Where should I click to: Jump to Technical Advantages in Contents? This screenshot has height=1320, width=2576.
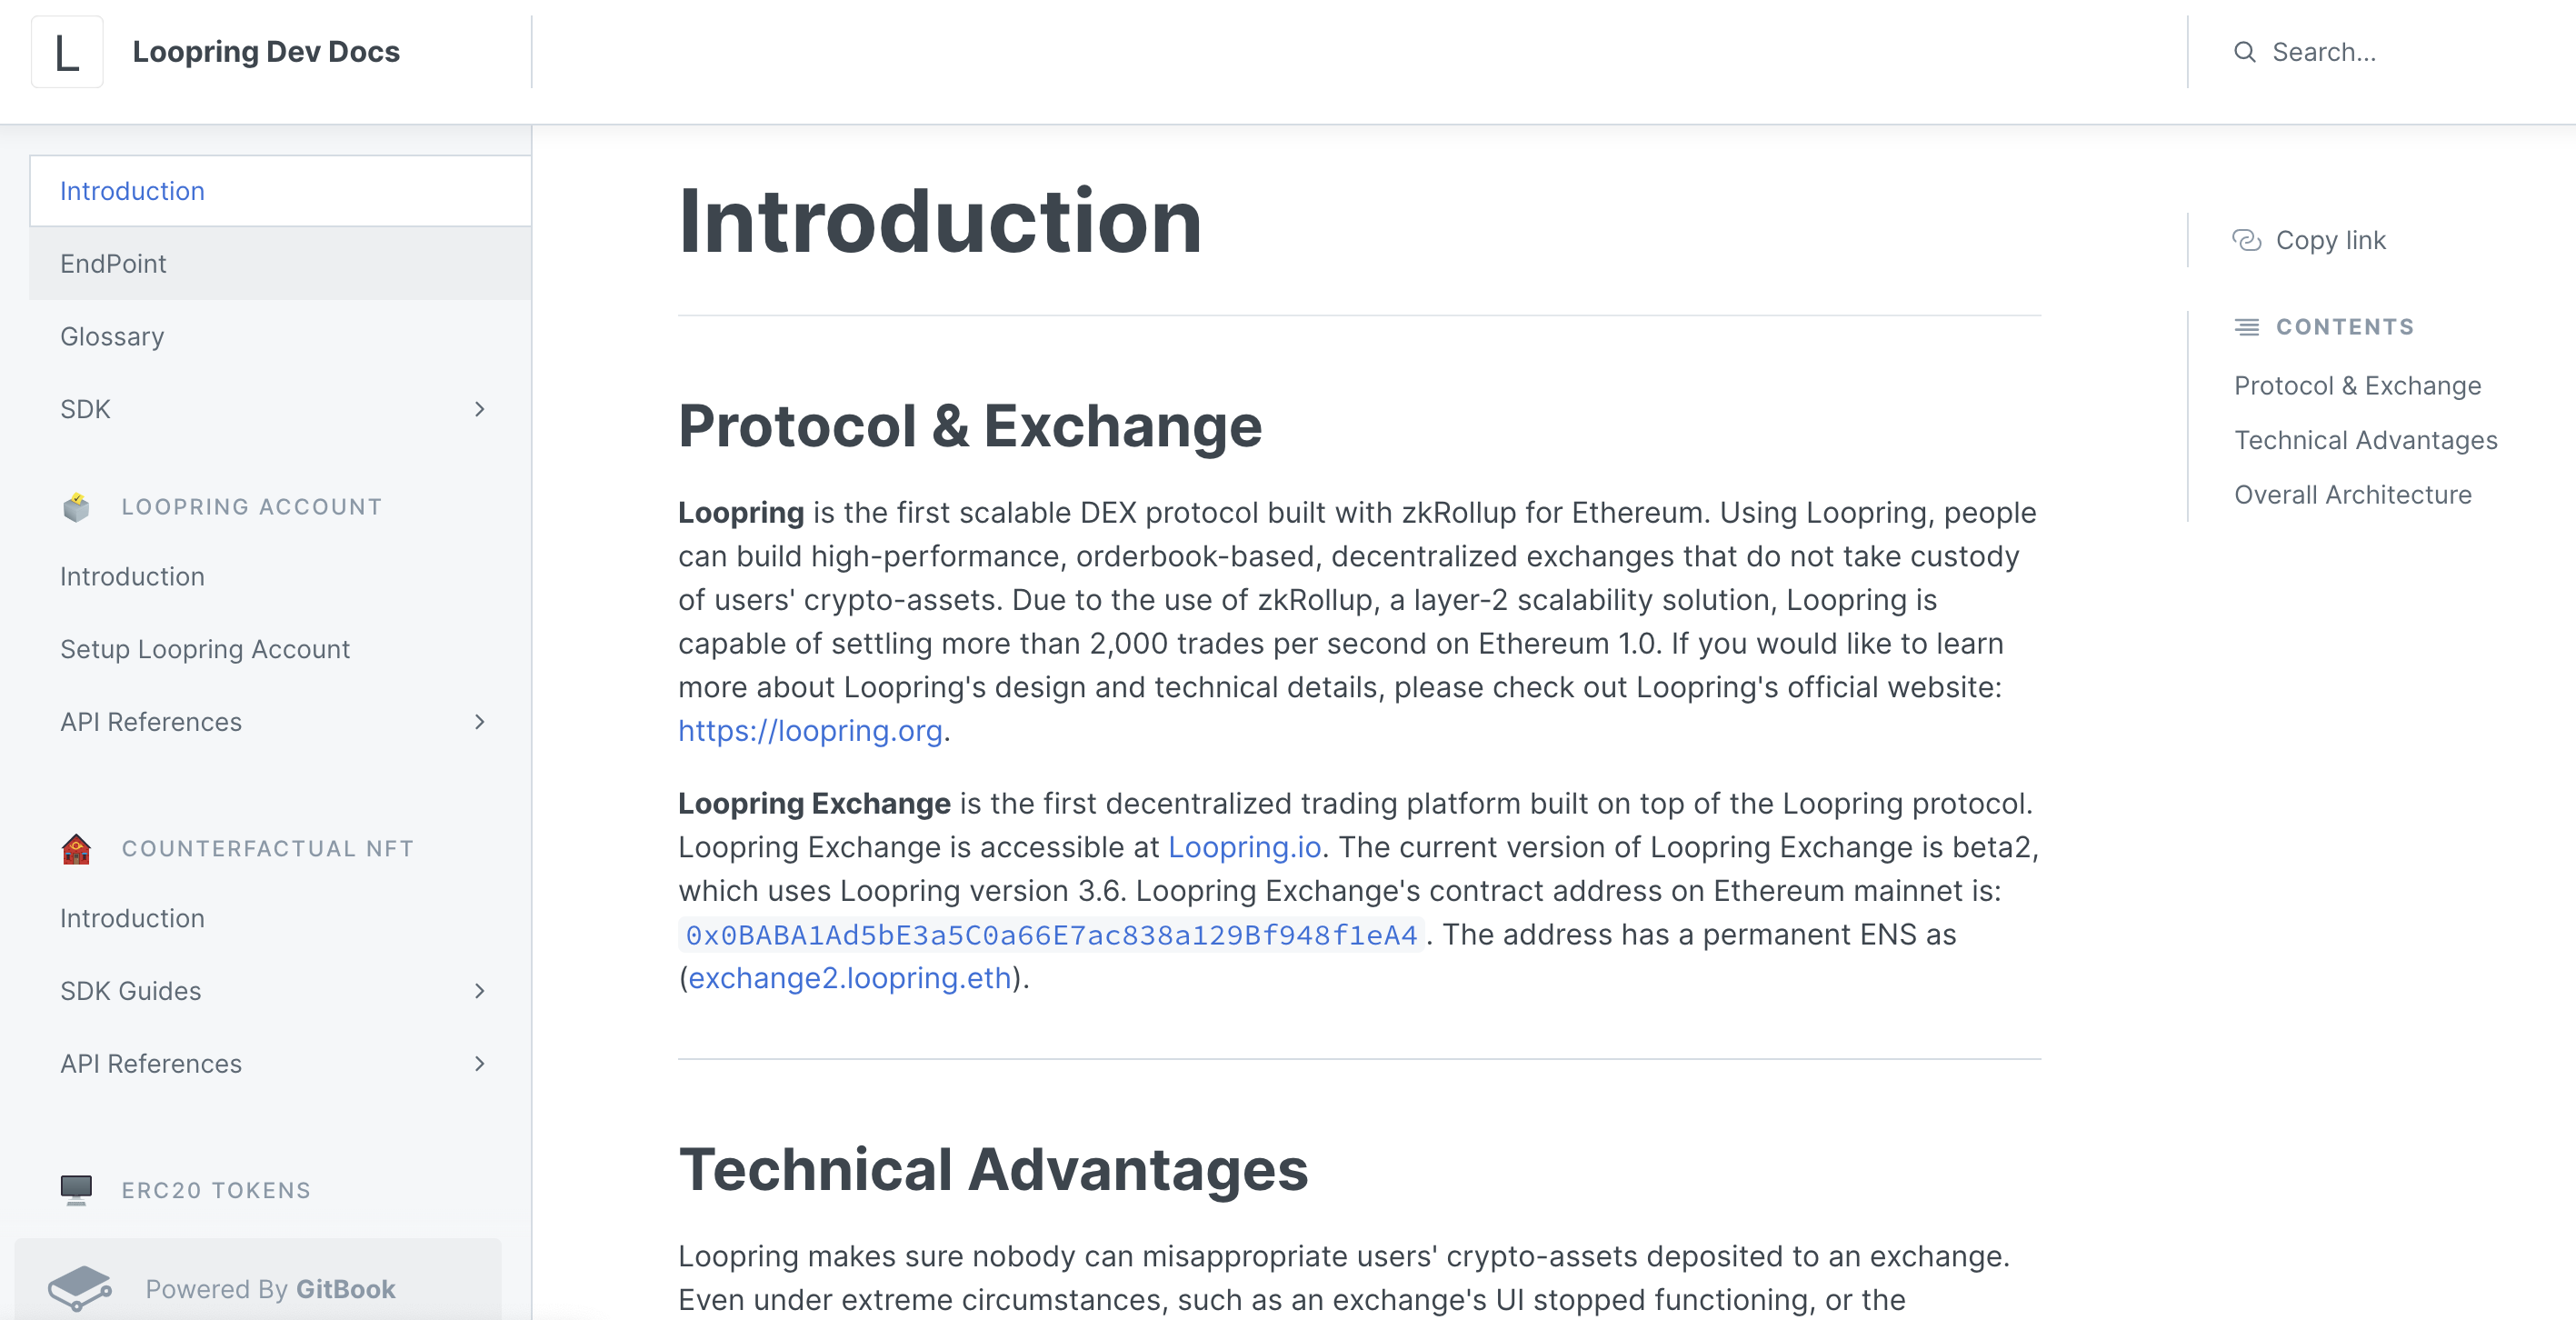[x=2366, y=440]
